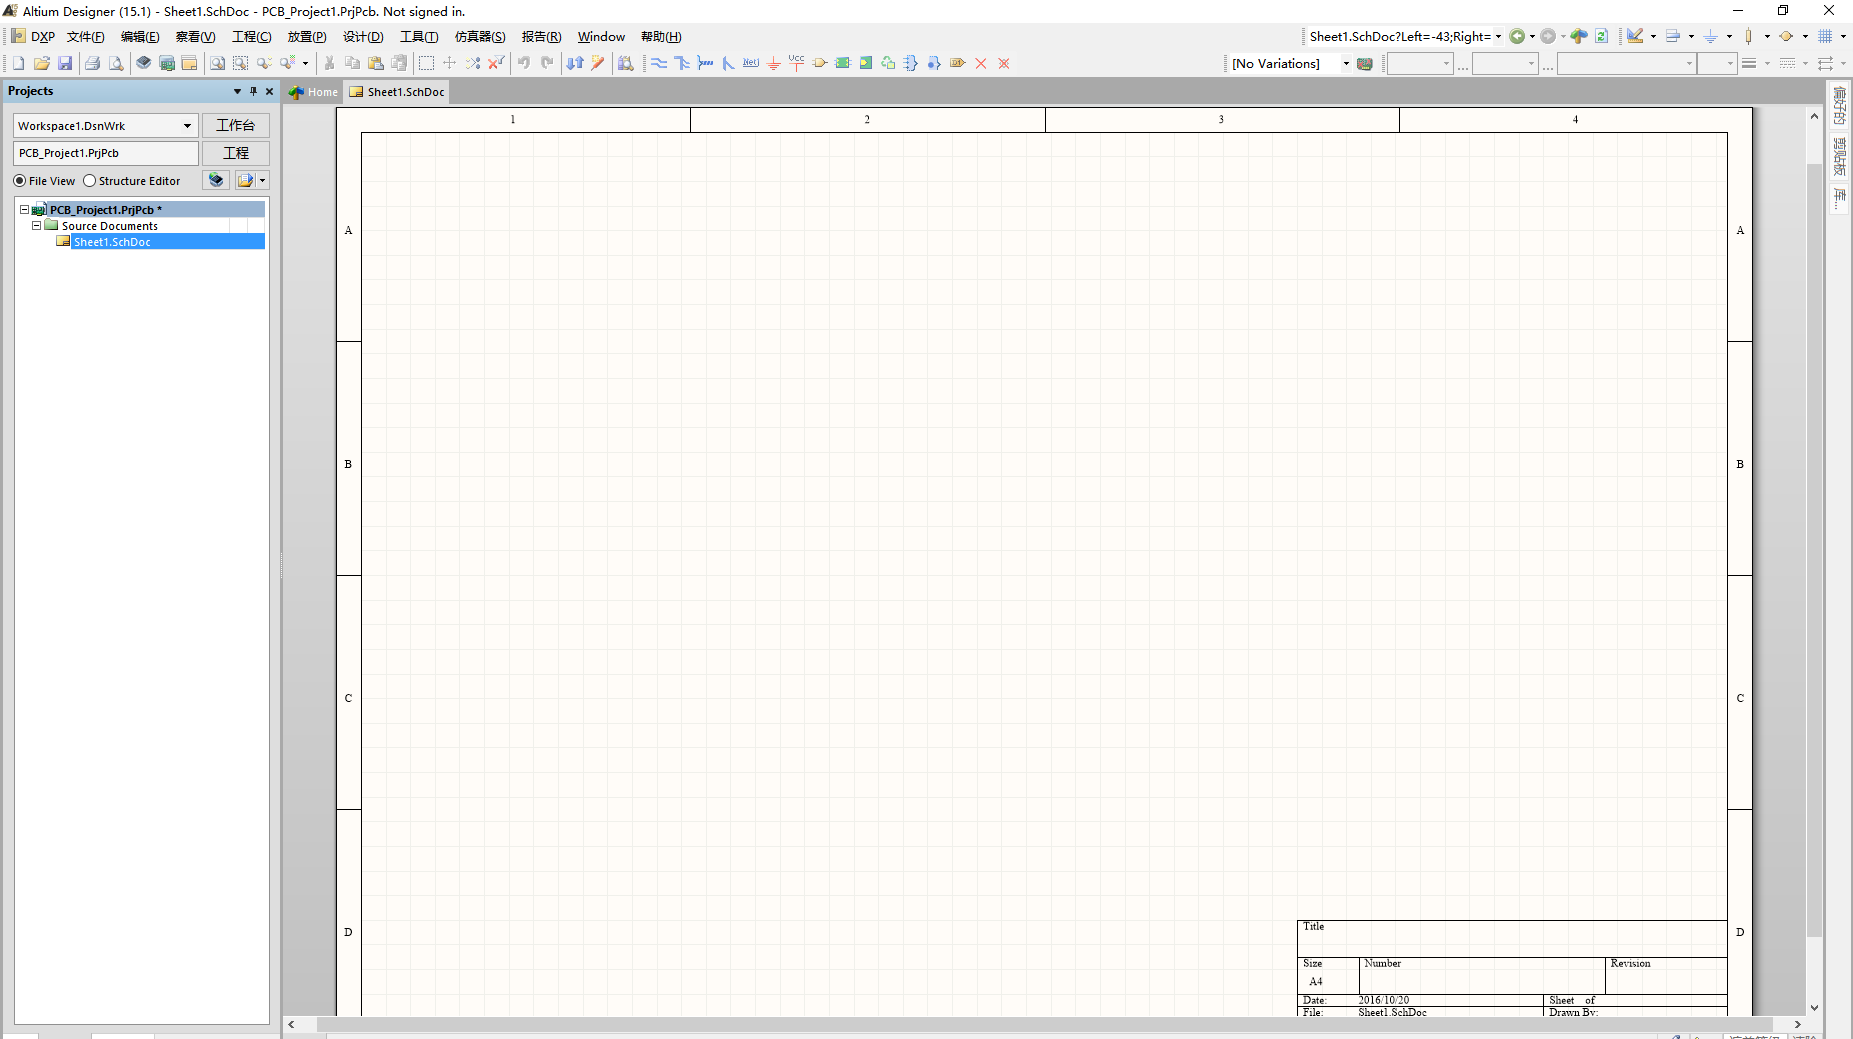This screenshot has width=1853, height=1039.
Task: Click the horizontal scrollbar of the schematic
Action: click(1044, 1024)
